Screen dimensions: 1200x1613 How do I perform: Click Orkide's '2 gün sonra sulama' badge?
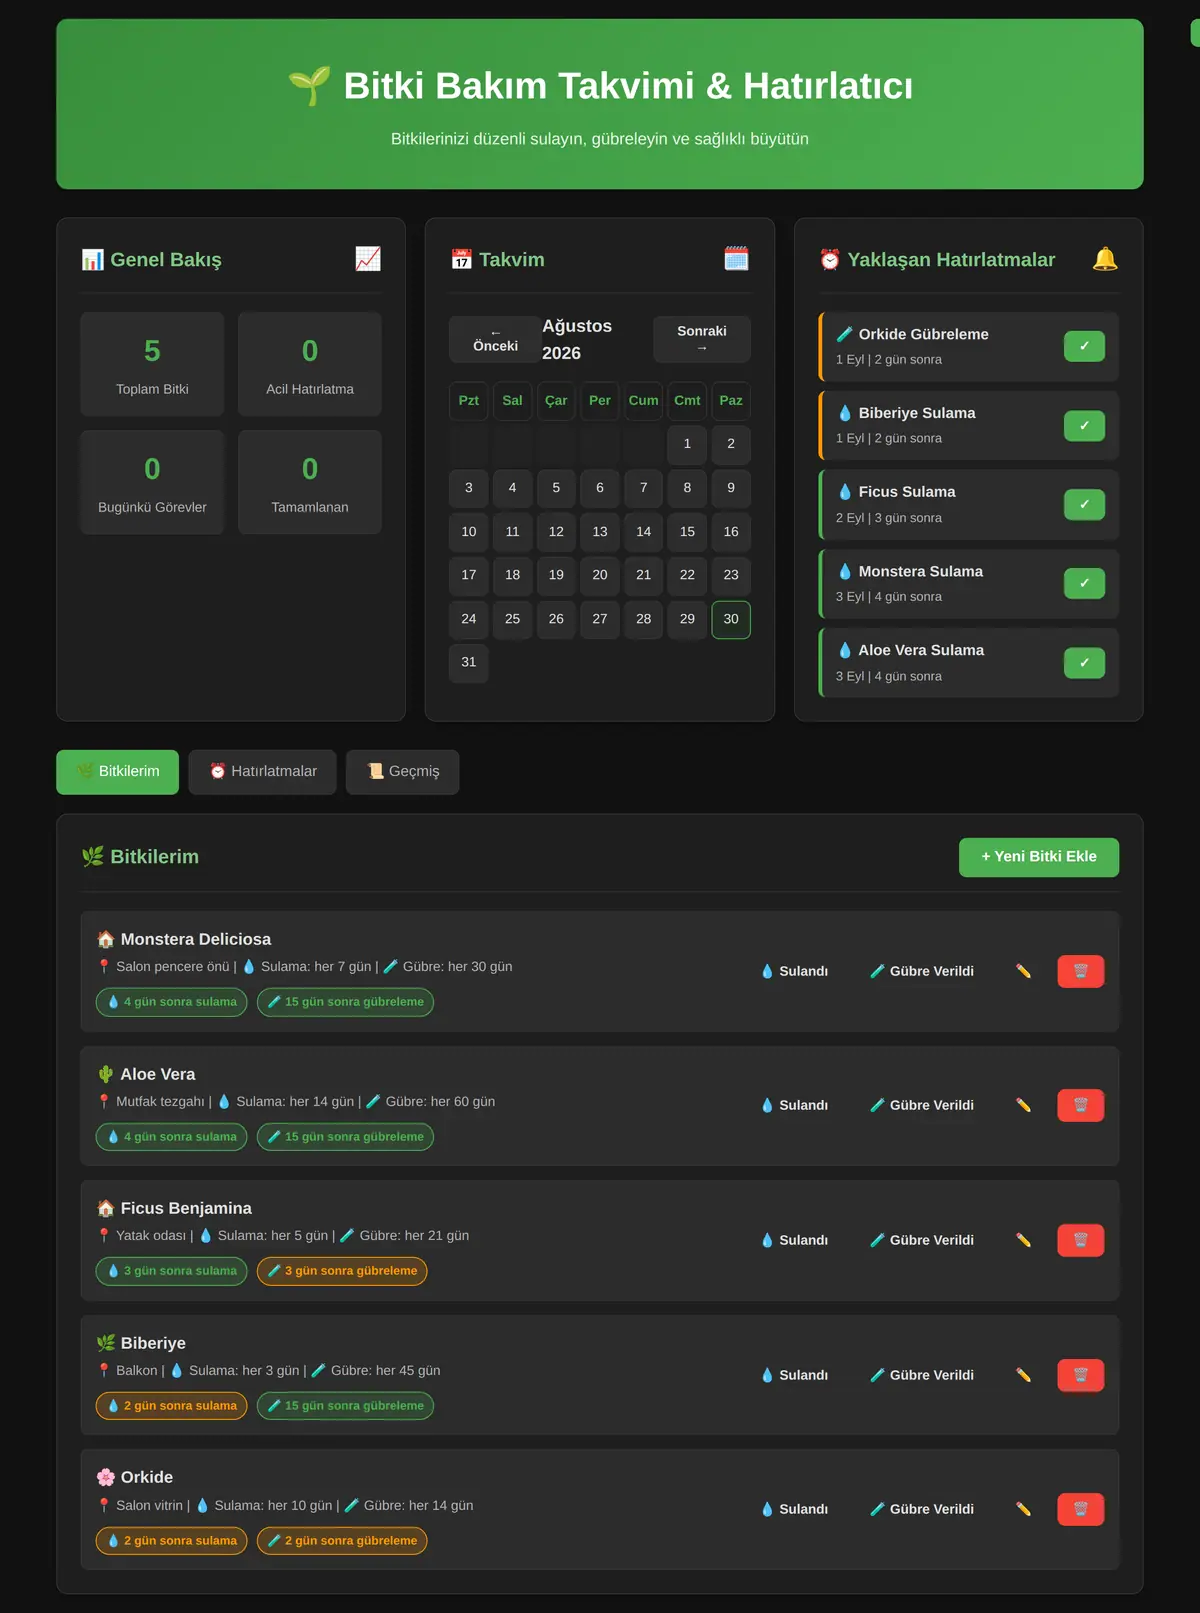pyautogui.click(x=171, y=1541)
